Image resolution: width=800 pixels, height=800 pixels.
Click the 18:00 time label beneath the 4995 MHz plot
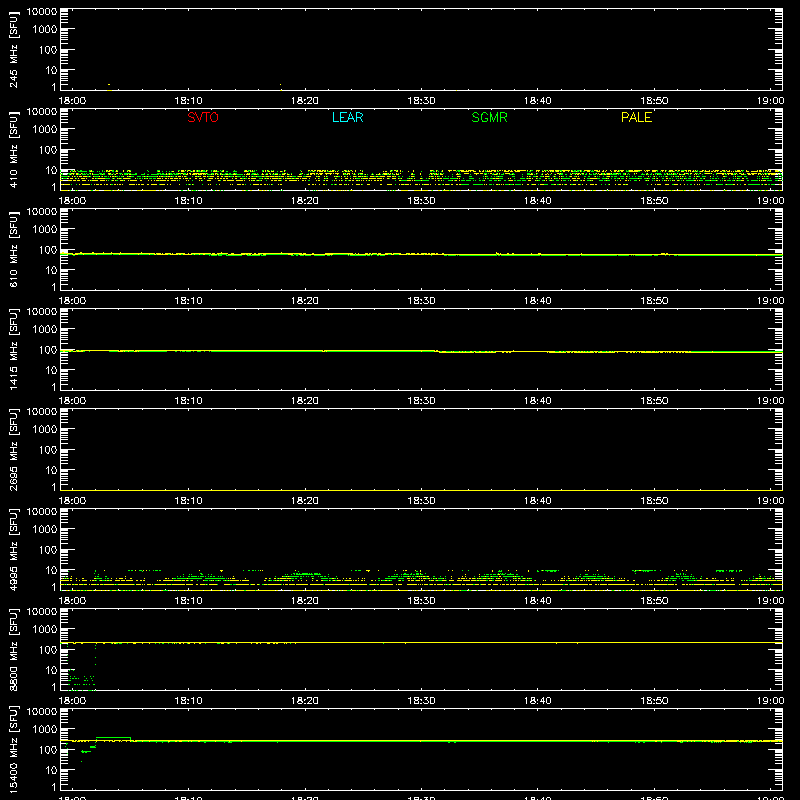click(x=72, y=601)
